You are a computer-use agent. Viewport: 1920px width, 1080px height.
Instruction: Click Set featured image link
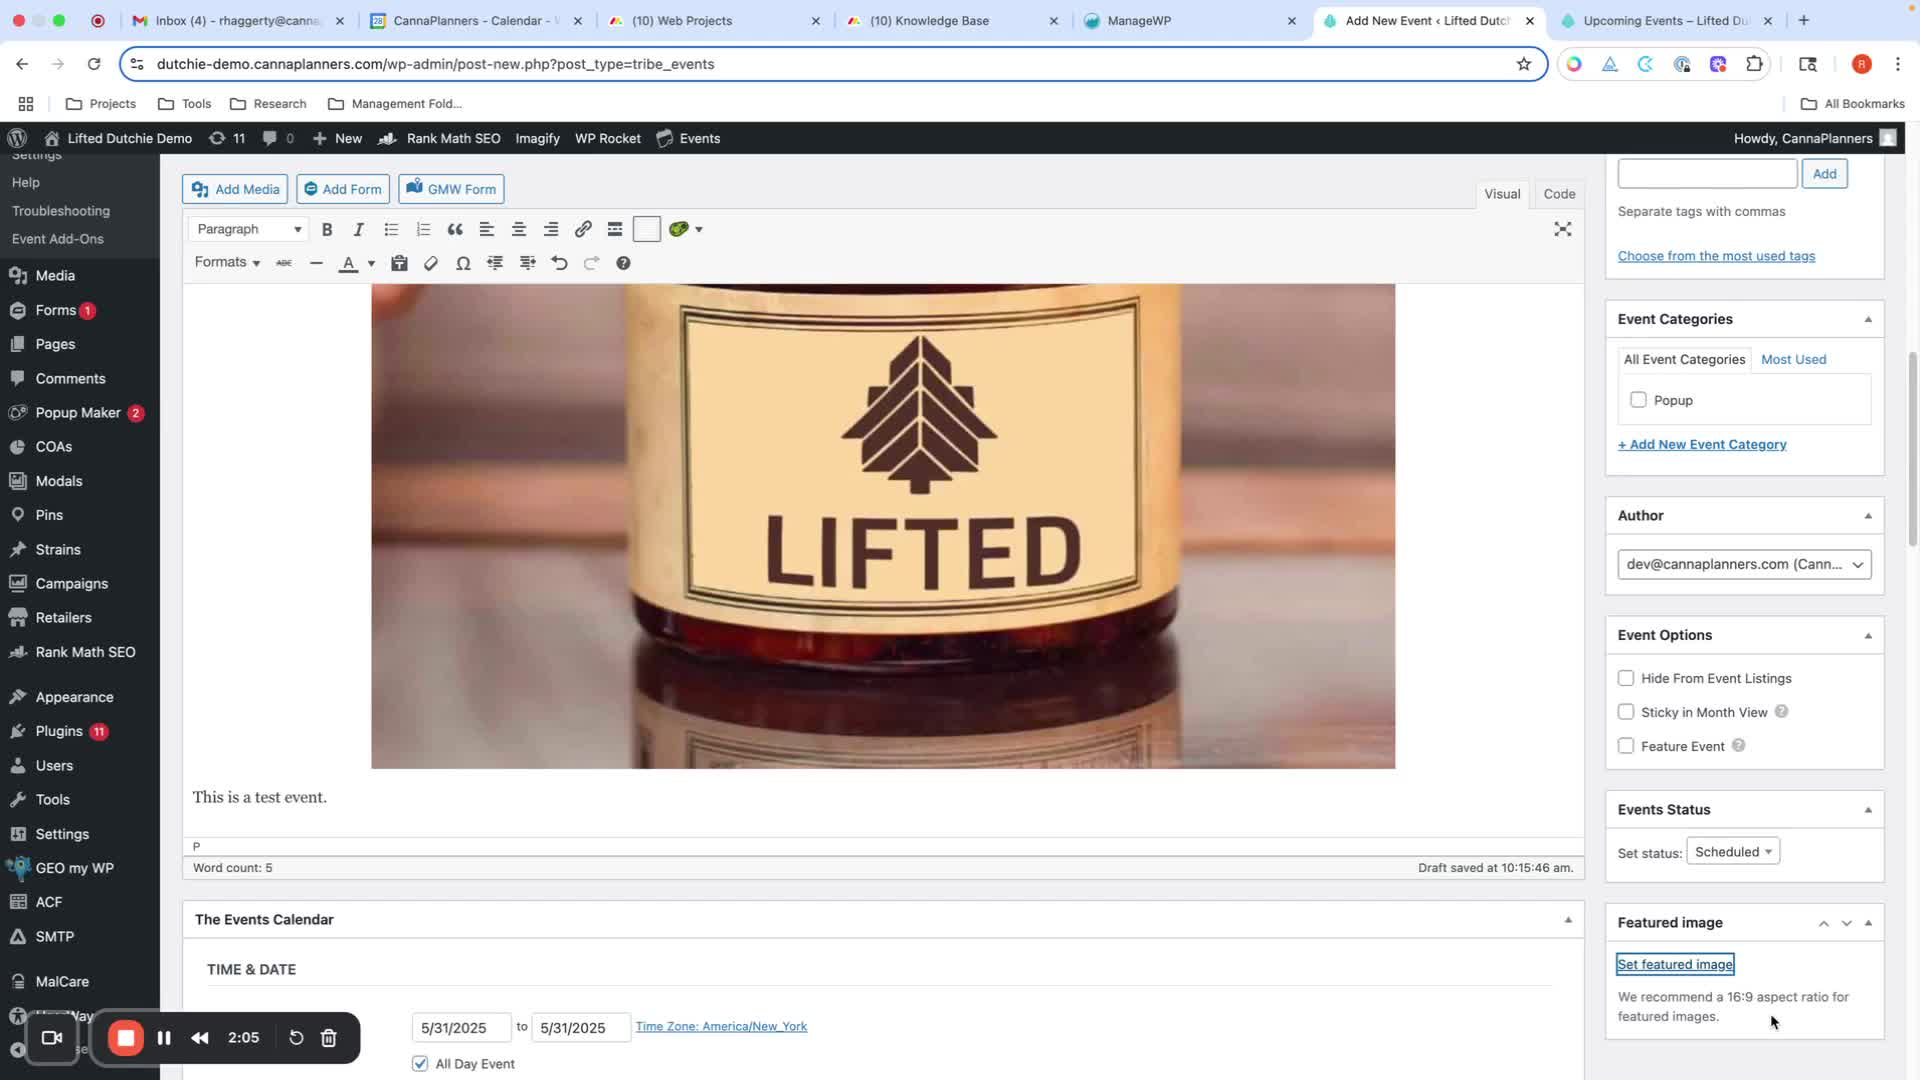pos(1675,964)
